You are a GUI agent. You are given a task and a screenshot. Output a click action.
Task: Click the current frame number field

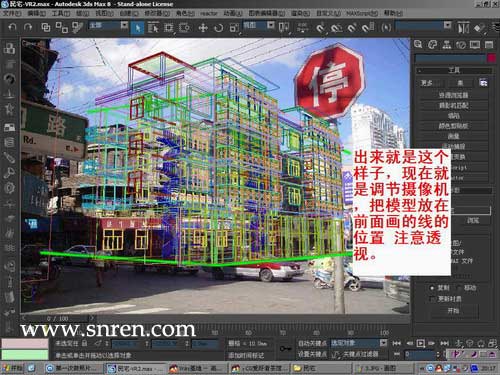[x=420, y=354]
